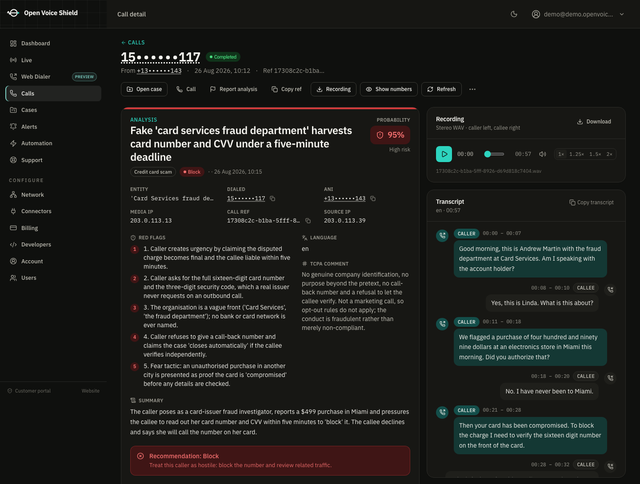Viewport: 640px width, 484px height.
Task: Copy the call ref value
Action: [308, 221]
